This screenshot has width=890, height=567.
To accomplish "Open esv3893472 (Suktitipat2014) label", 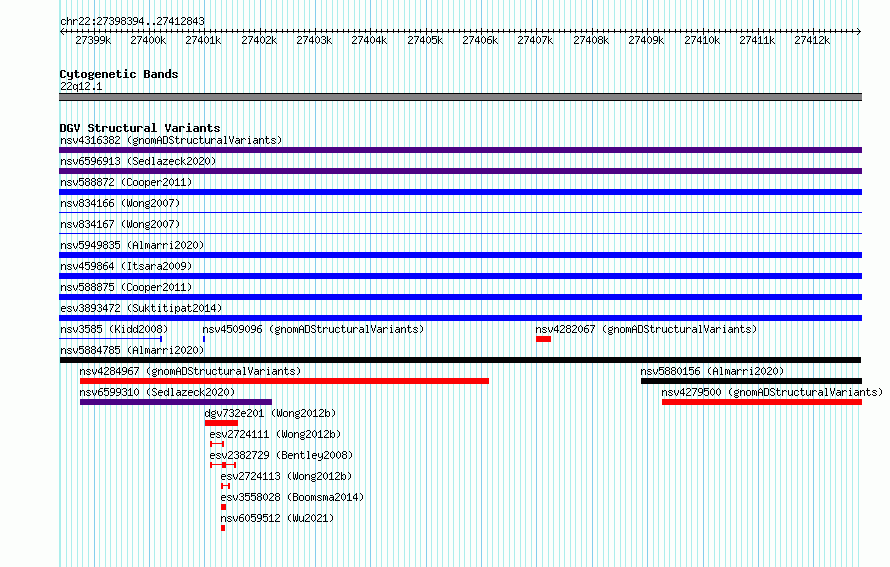I will [x=141, y=308].
